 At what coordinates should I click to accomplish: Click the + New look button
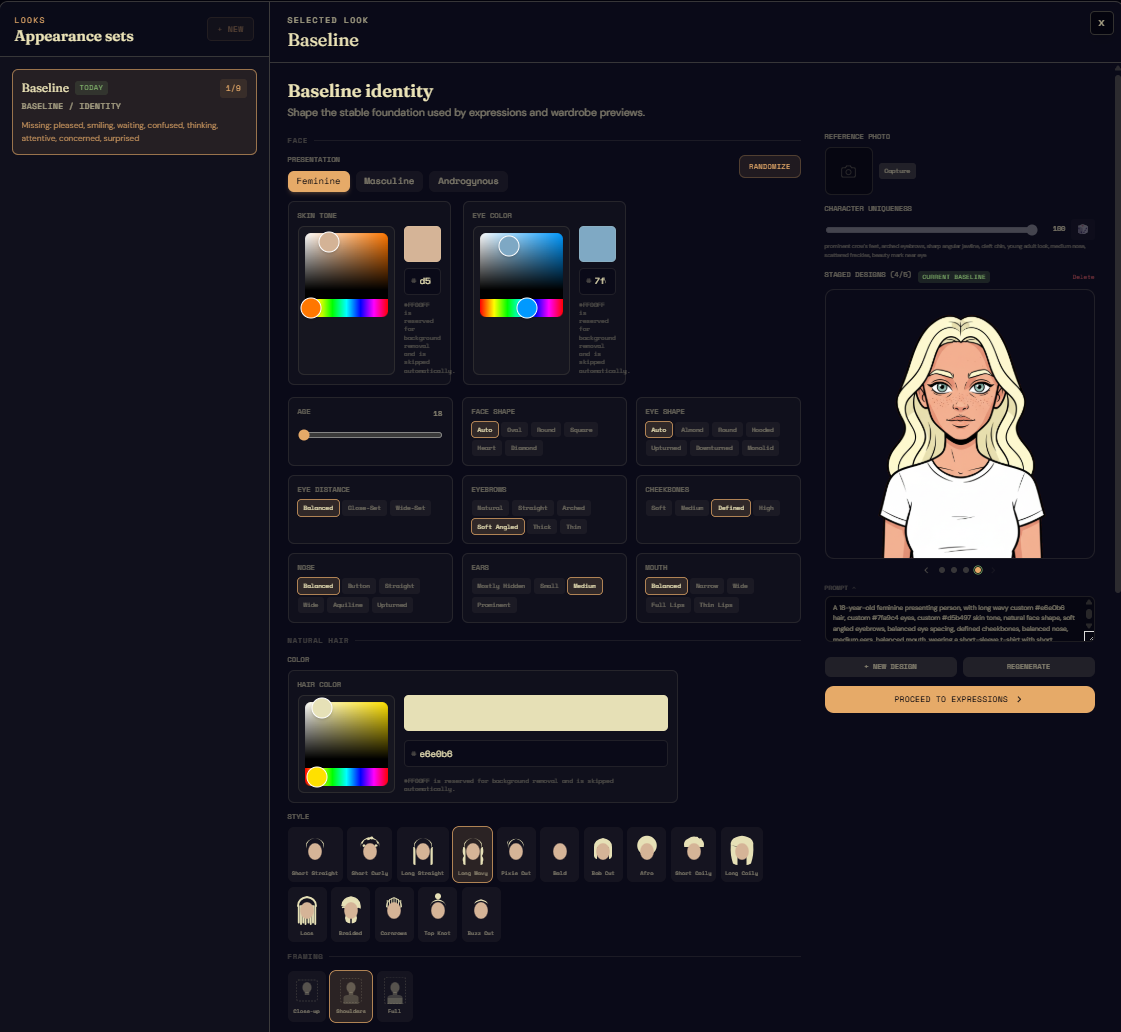pyautogui.click(x=230, y=29)
